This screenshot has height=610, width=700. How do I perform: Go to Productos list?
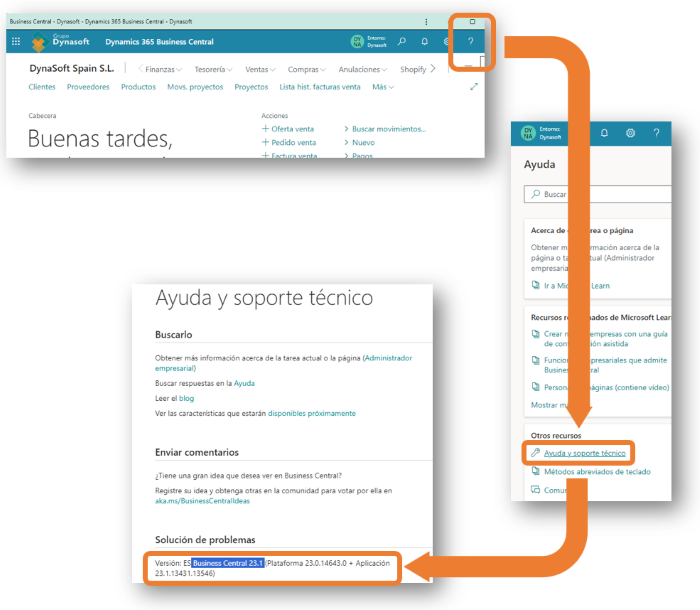138,87
